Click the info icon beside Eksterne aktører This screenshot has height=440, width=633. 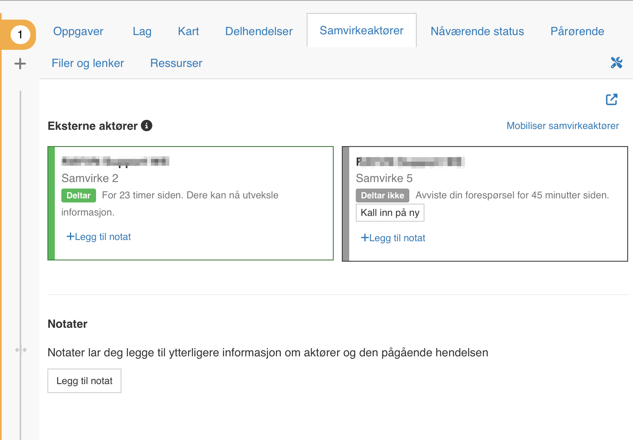(147, 126)
